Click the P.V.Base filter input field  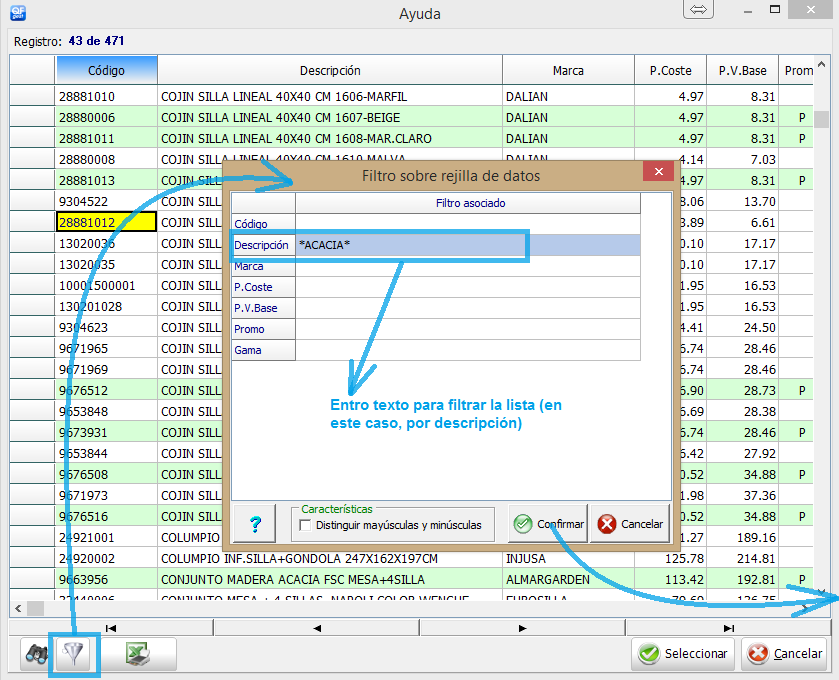tap(468, 308)
